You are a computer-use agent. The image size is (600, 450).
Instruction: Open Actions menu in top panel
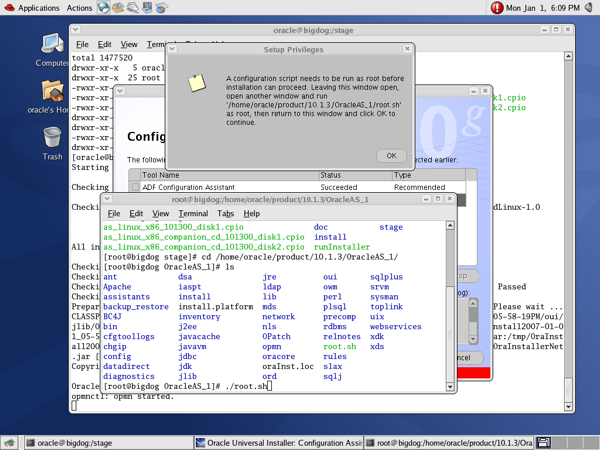click(x=79, y=8)
